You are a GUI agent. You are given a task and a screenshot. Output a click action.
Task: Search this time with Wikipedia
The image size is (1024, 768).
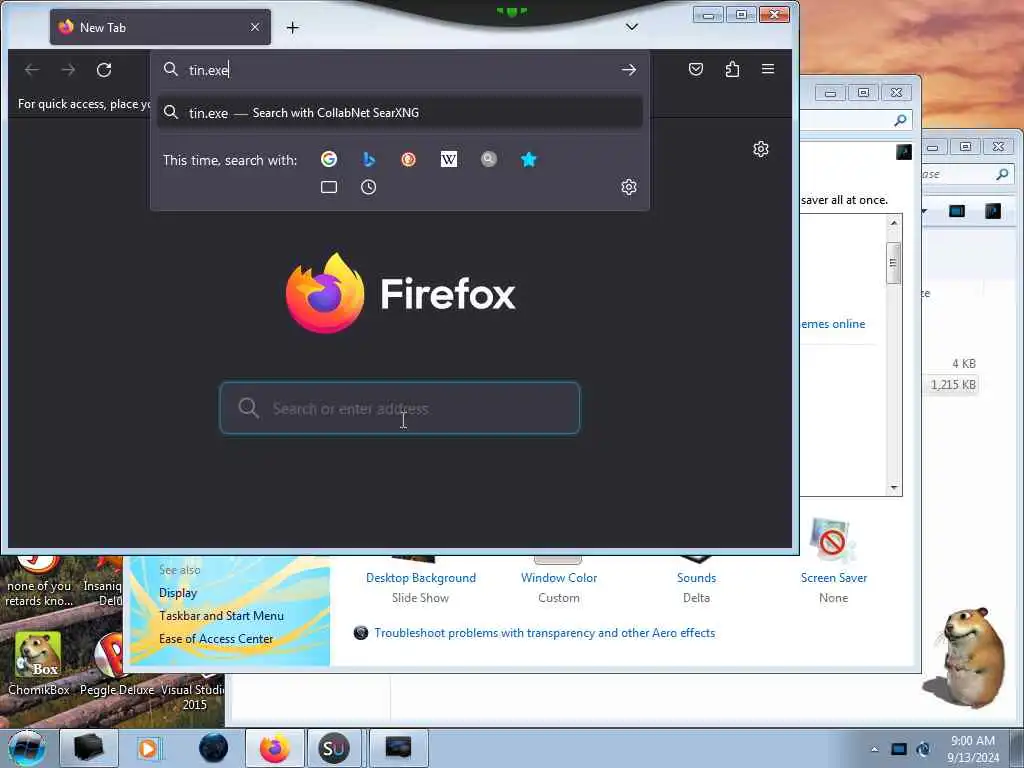(449, 159)
